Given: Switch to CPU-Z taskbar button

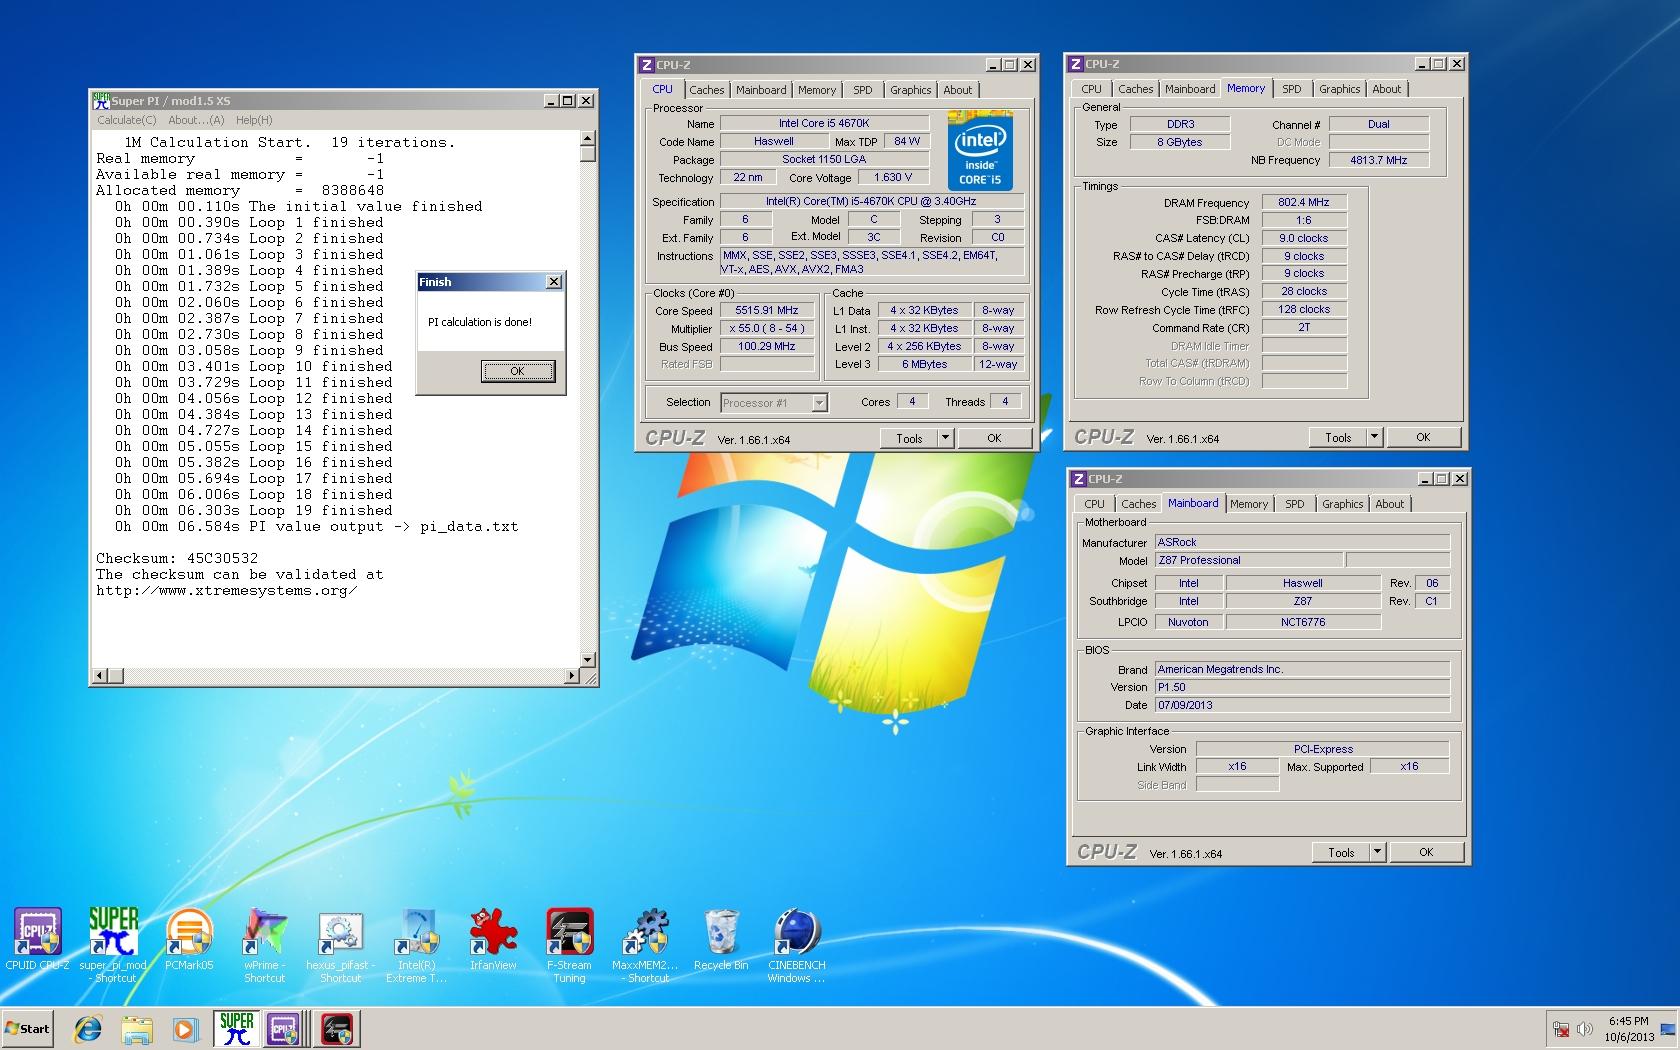Looking at the screenshot, I should [284, 1029].
